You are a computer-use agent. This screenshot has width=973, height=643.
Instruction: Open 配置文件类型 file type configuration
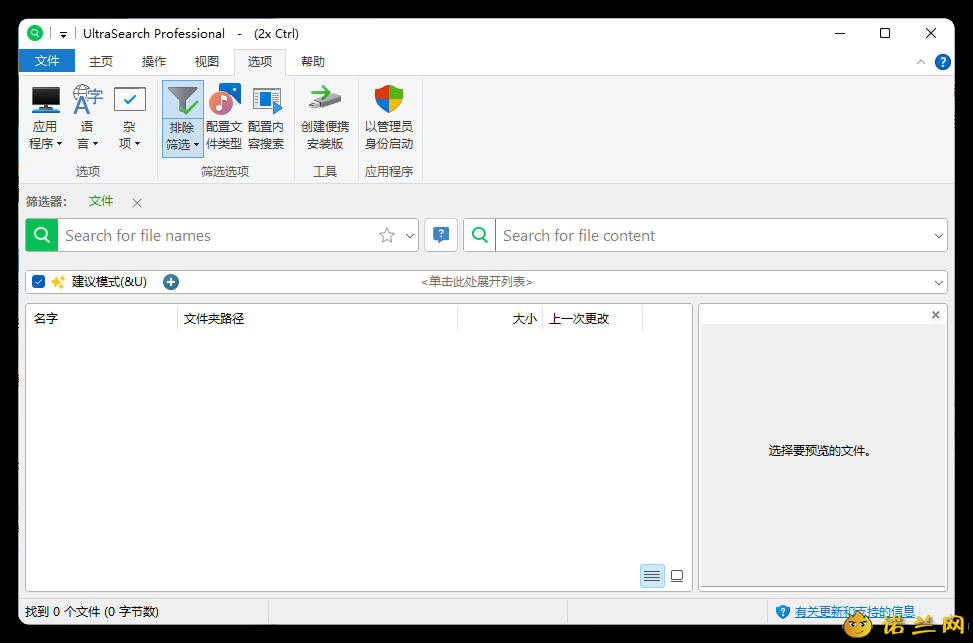pos(223,118)
